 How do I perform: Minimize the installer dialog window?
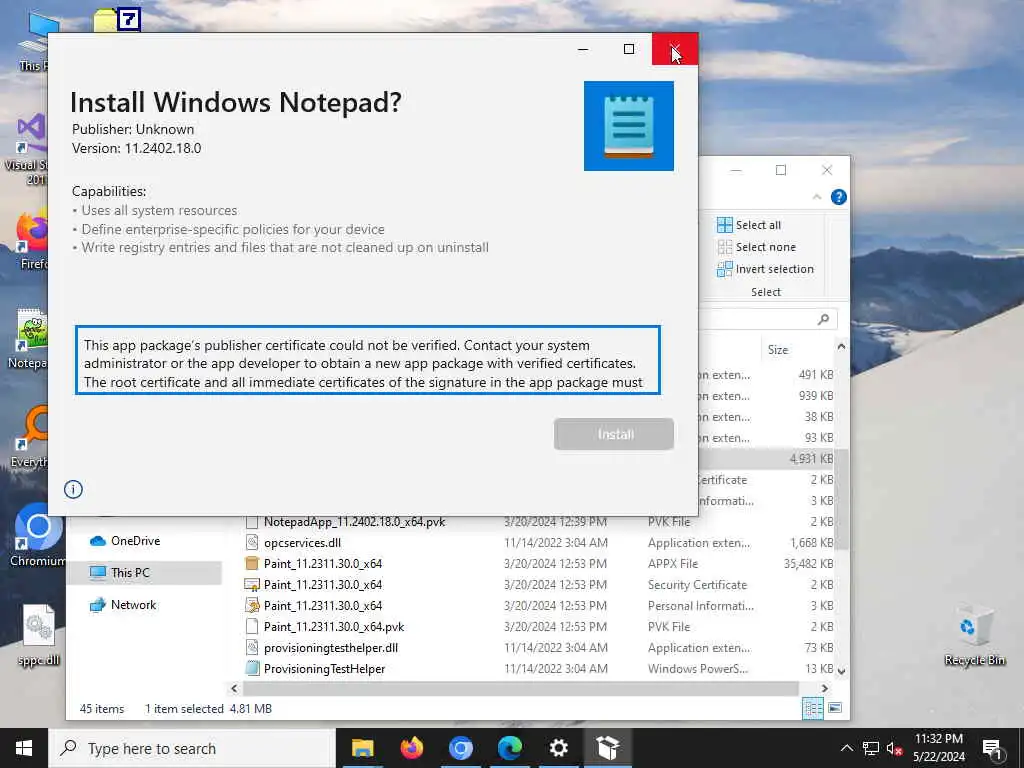pos(583,49)
